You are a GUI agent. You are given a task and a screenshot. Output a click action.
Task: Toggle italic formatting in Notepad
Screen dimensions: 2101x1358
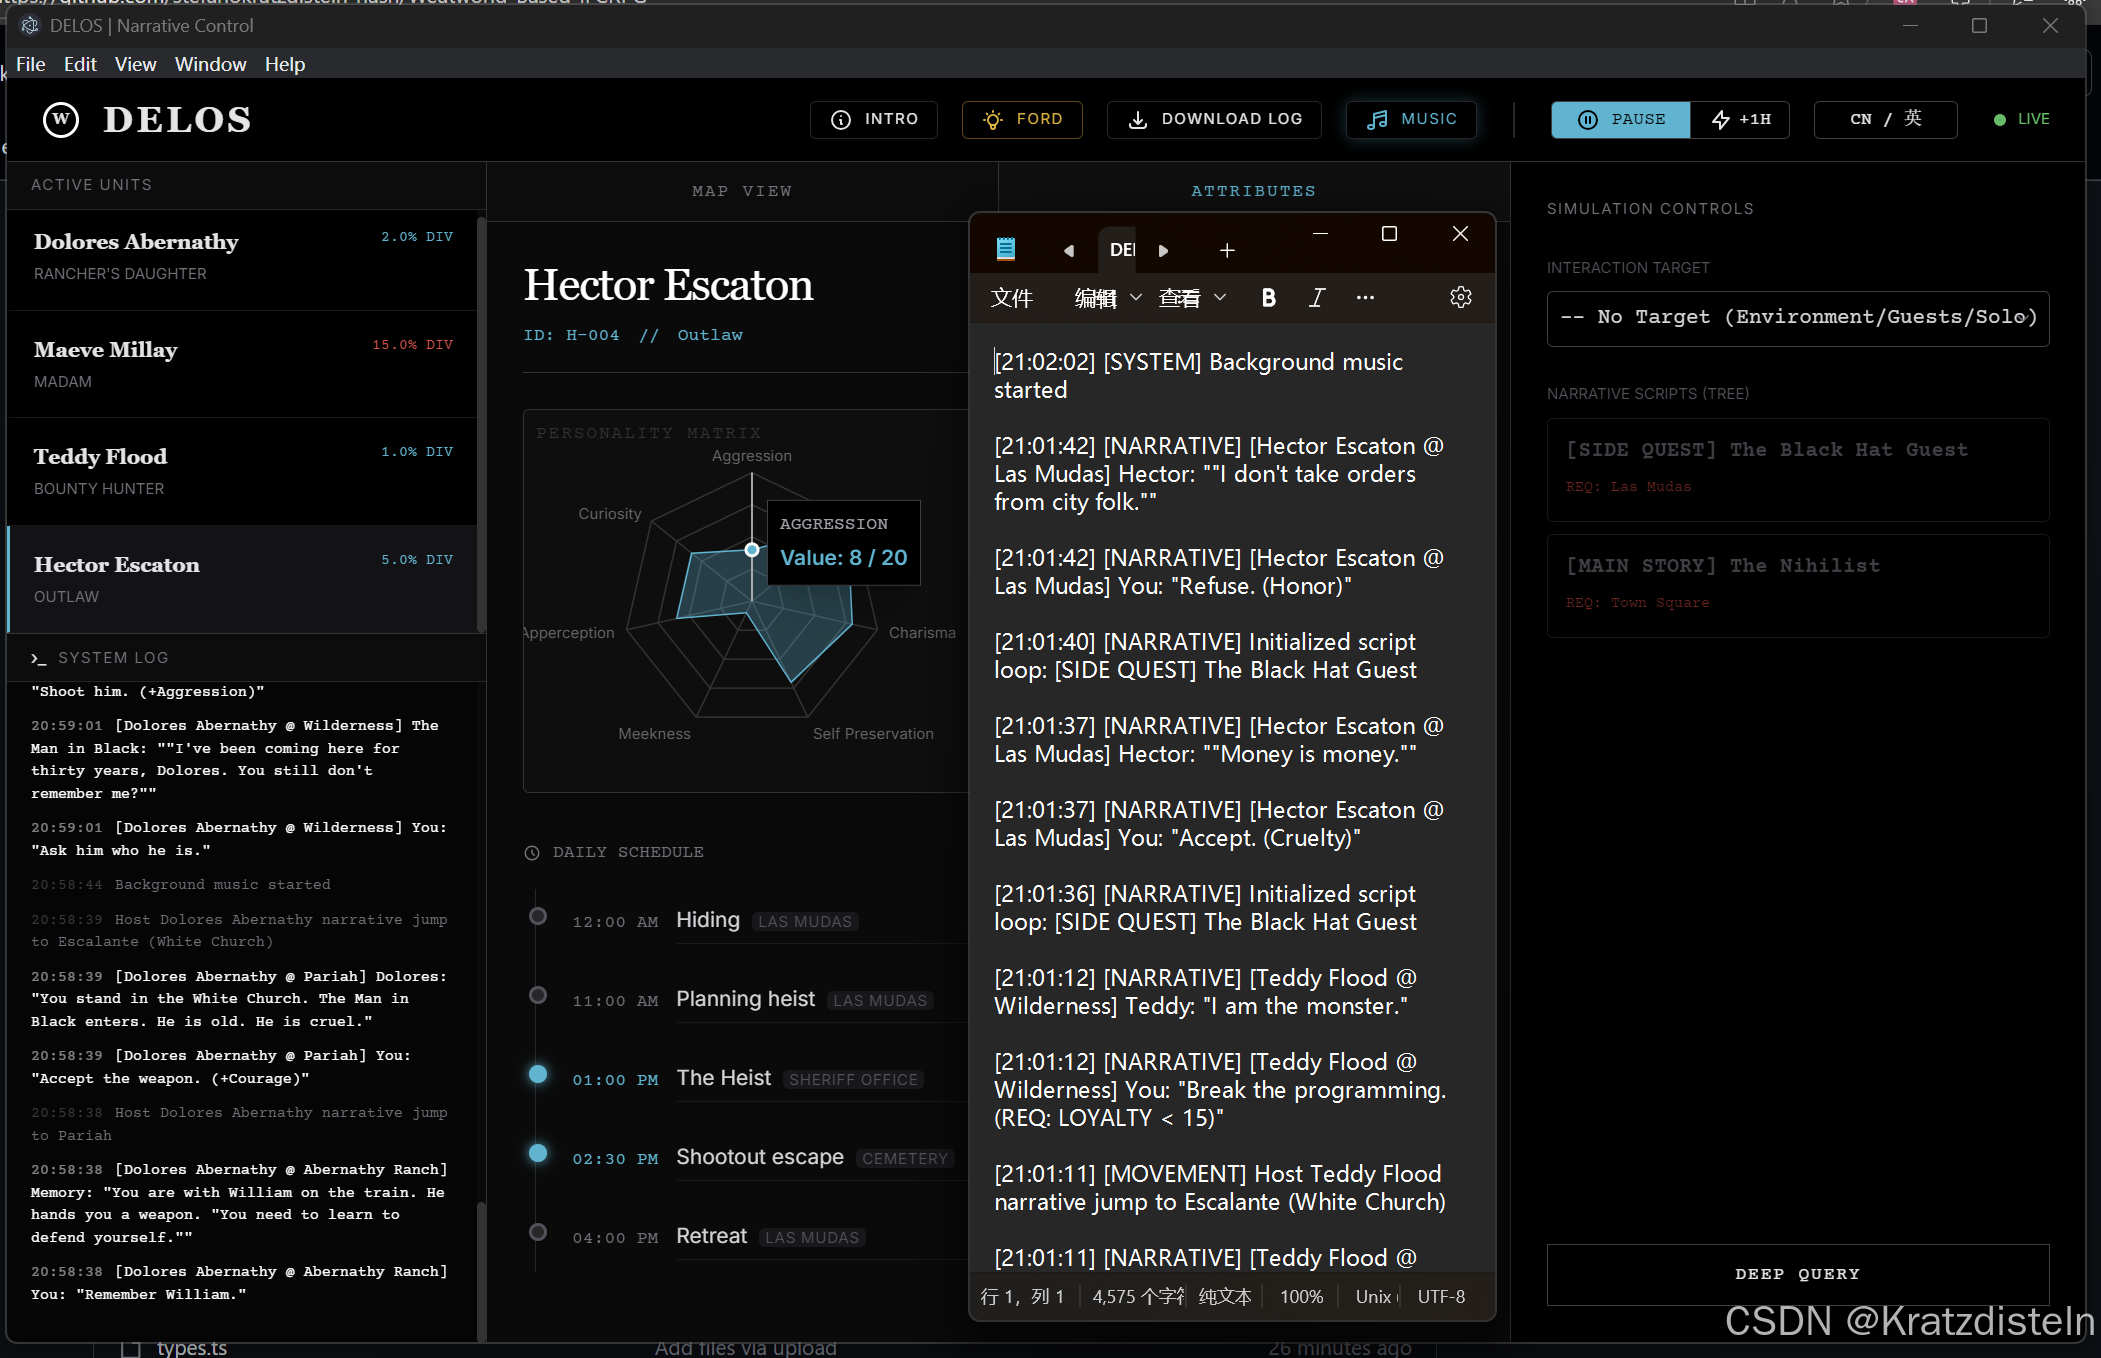pyautogui.click(x=1316, y=298)
